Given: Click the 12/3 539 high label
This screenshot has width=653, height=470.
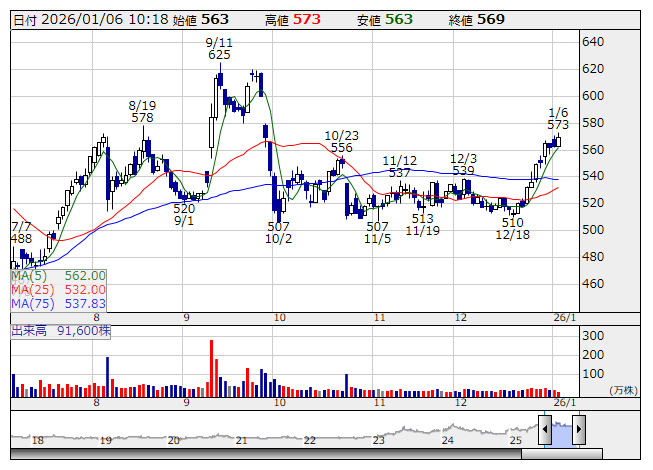Looking at the screenshot, I should pos(464,164).
